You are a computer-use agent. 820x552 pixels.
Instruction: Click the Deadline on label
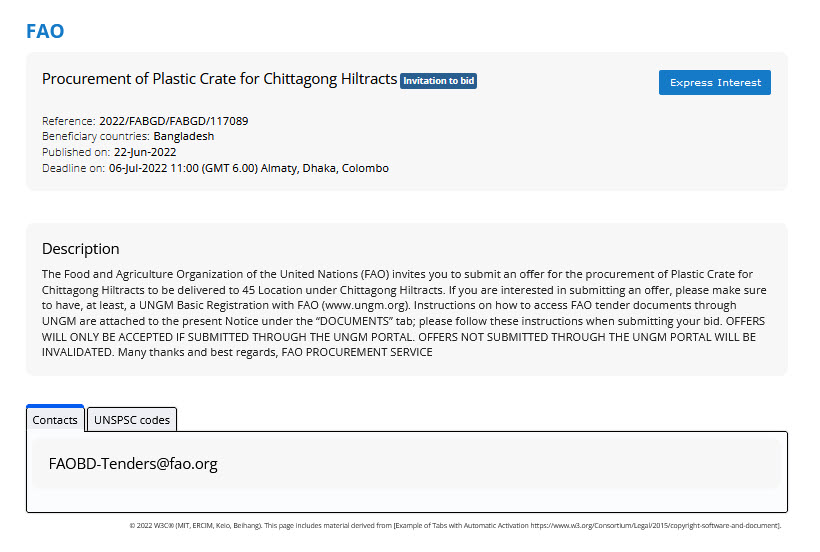(x=73, y=168)
